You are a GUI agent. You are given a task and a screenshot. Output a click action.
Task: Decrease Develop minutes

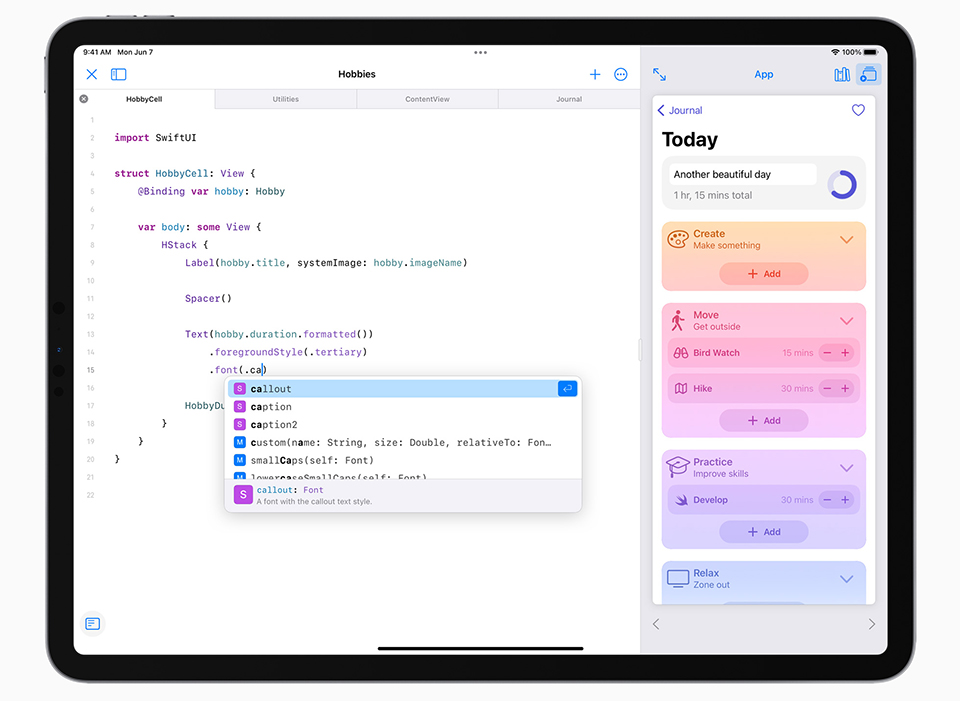[x=828, y=500]
